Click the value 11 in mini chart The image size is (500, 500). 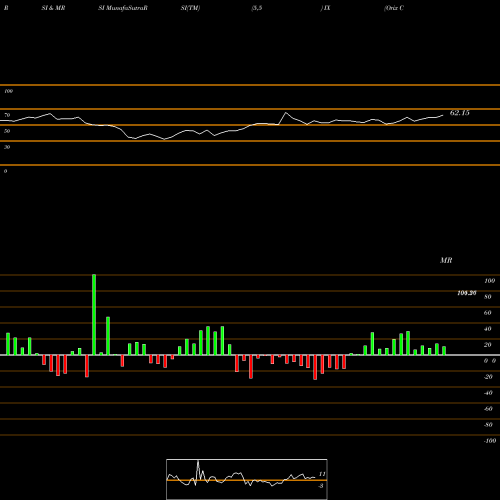click(x=322, y=474)
